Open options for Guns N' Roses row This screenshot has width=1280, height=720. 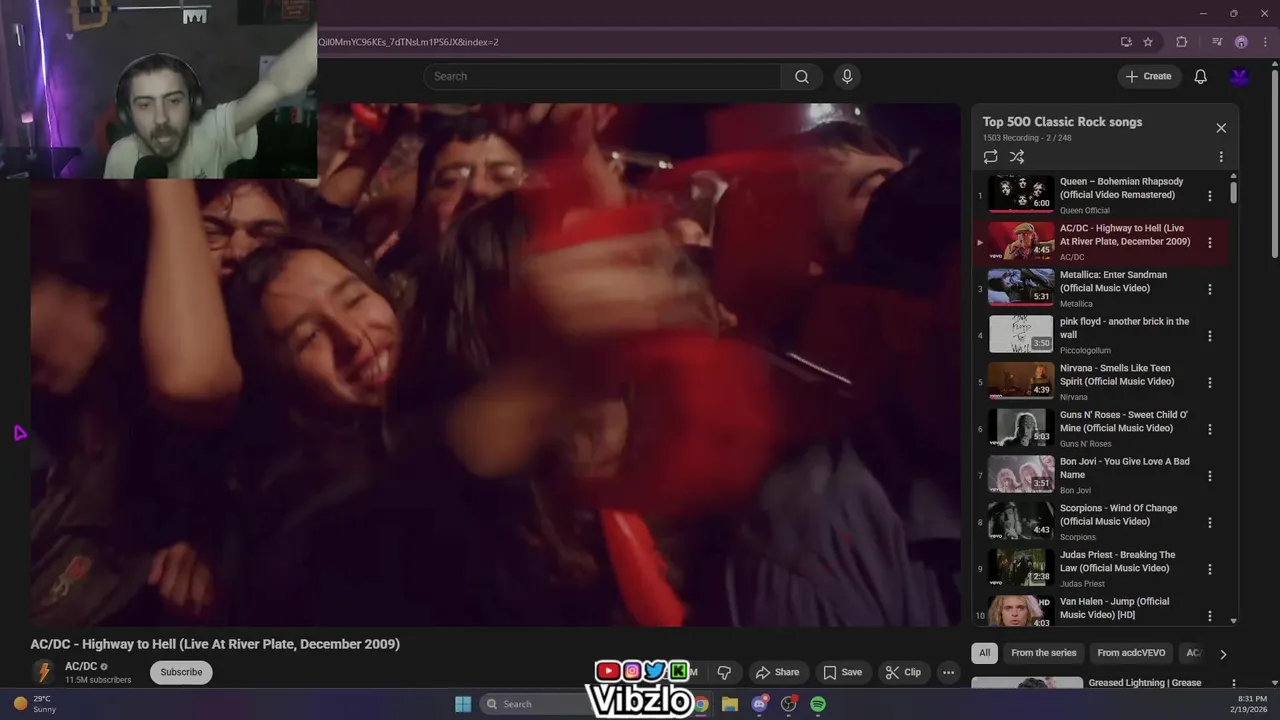pos(1210,429)
